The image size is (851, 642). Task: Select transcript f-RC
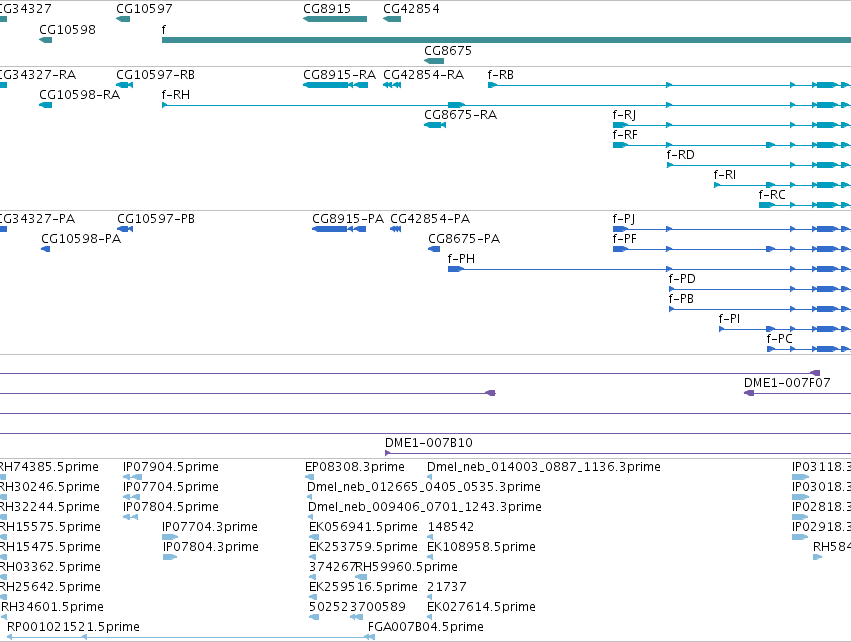pos(772,195)
